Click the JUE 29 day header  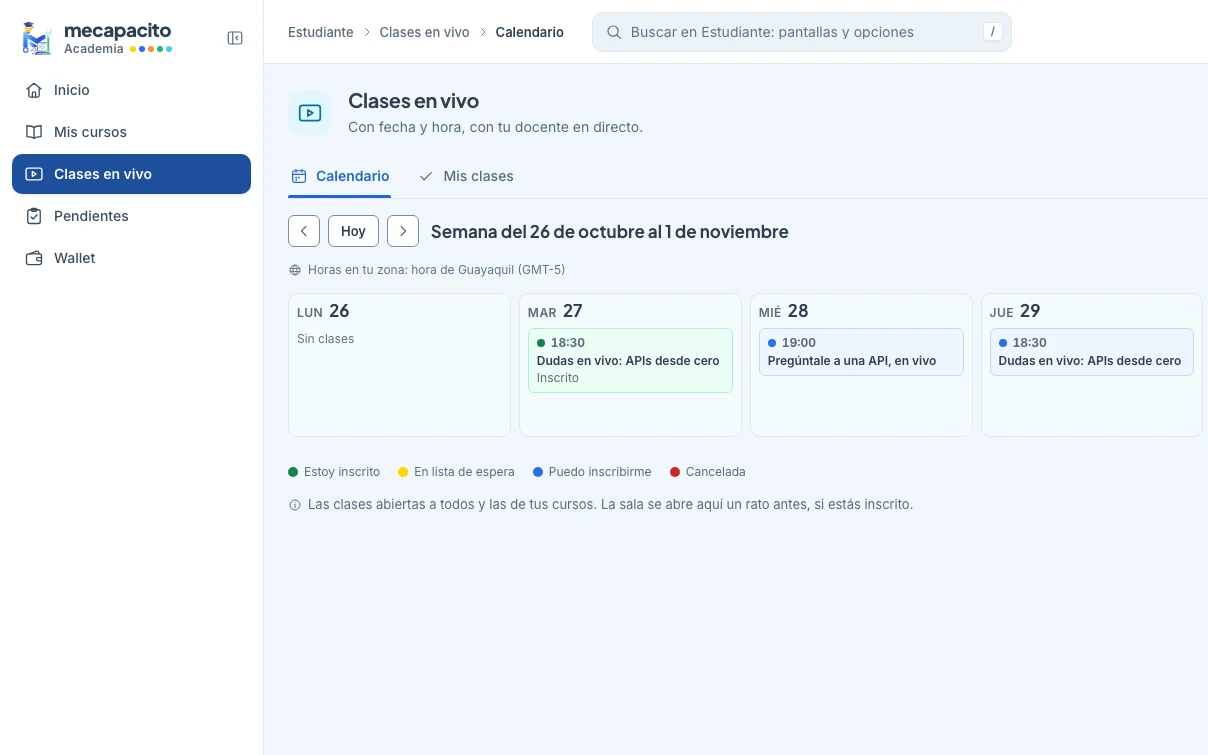1015,312
